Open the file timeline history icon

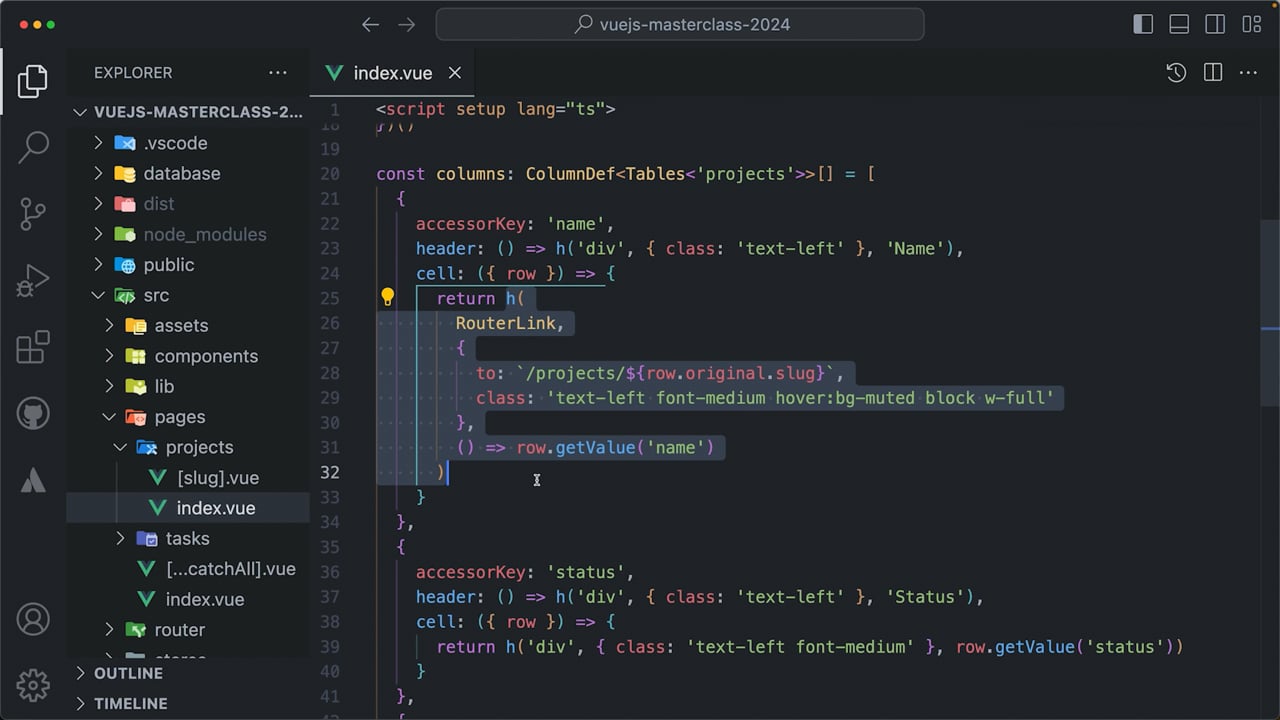[x=1176, y=72]
